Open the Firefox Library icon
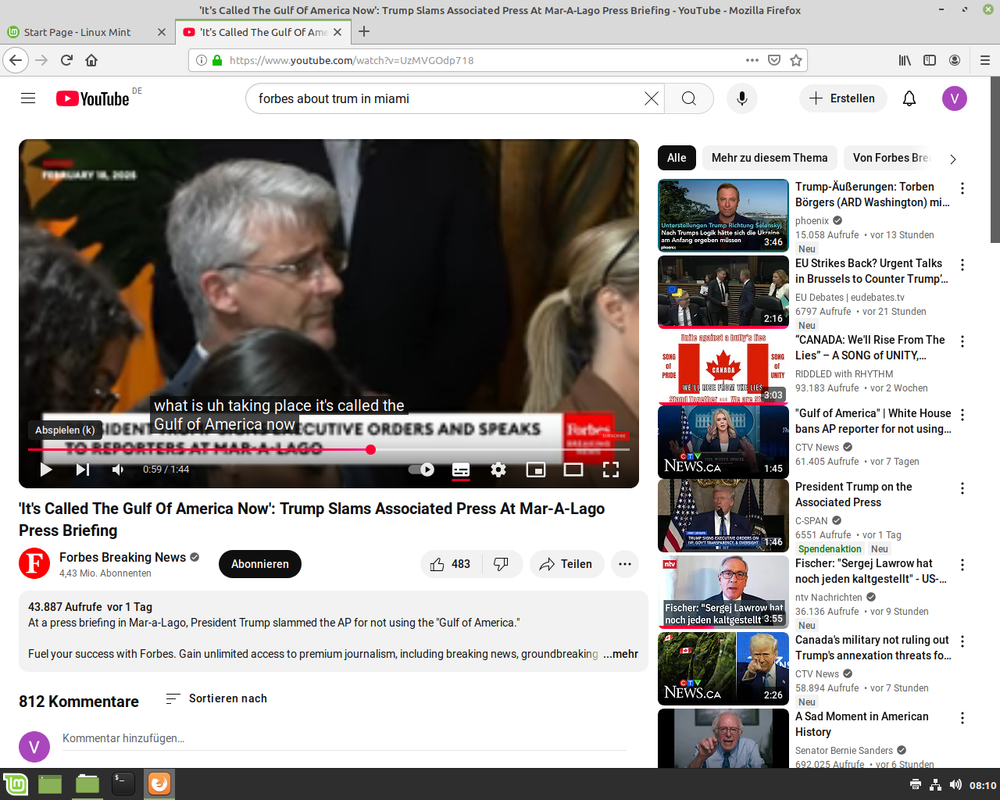 [x=904, y=60]
